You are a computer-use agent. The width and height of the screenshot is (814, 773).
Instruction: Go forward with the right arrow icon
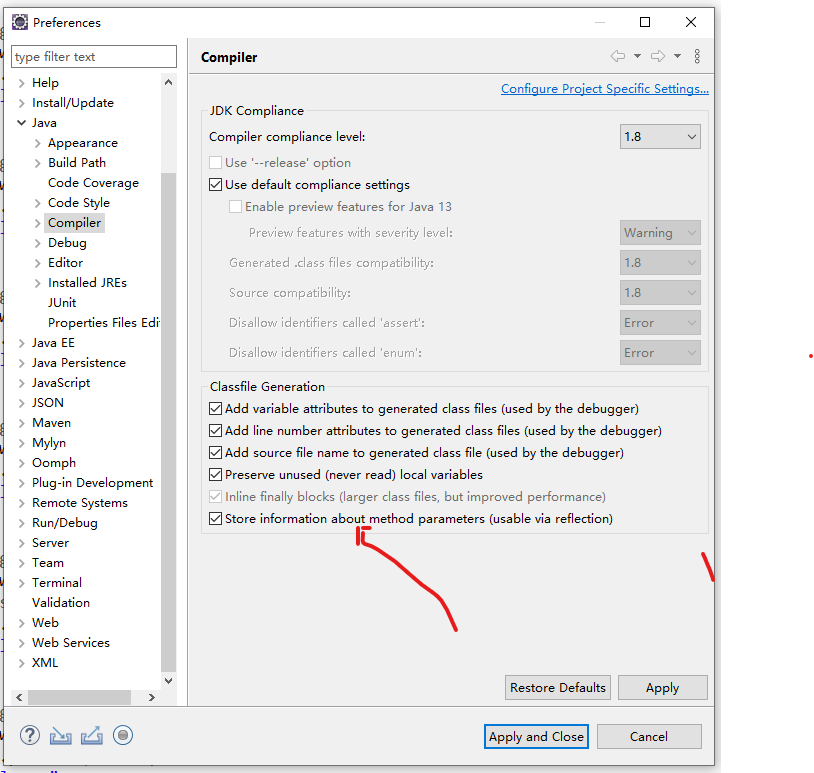point(658,56)
